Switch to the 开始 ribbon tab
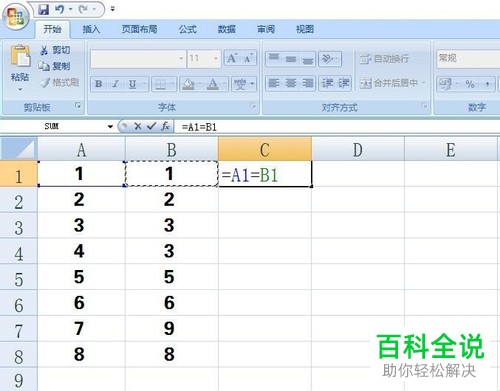The height and width of the screenshot is (391, 500). [52, 29]
